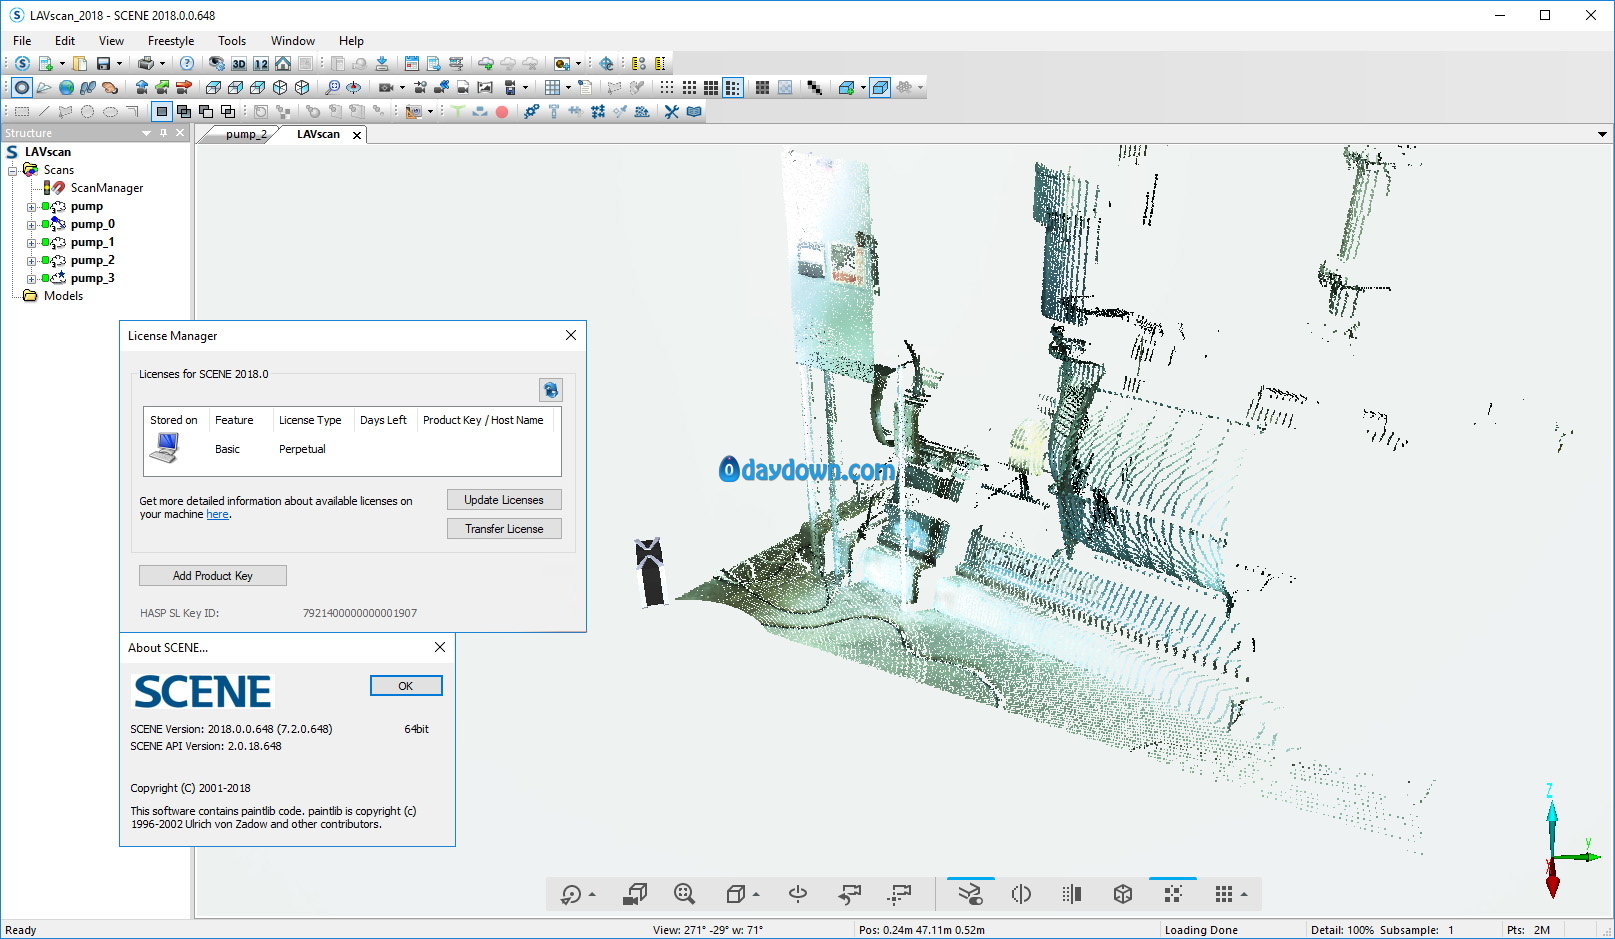Click the cloud add icon in top toolbar
This screenshot has height=939, width=1615.
point(486,63)
